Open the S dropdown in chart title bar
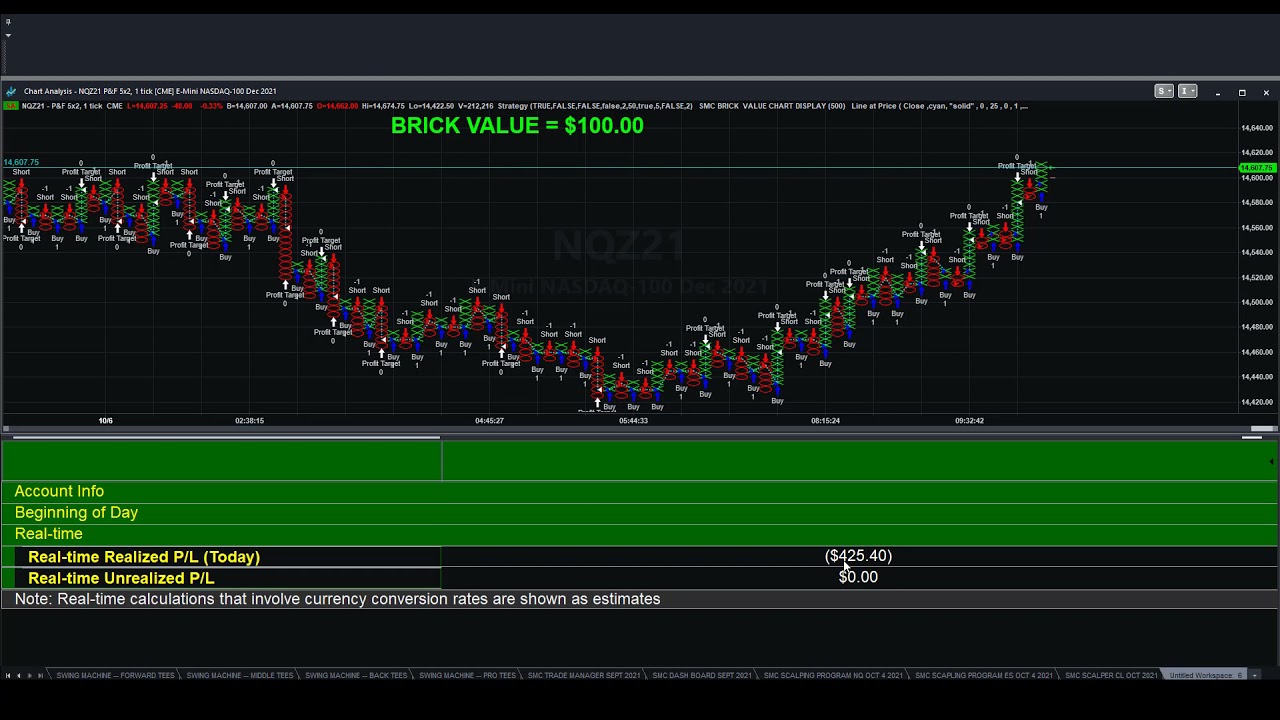This screenshot has width=1280, height=720. tap(1164, 91)
